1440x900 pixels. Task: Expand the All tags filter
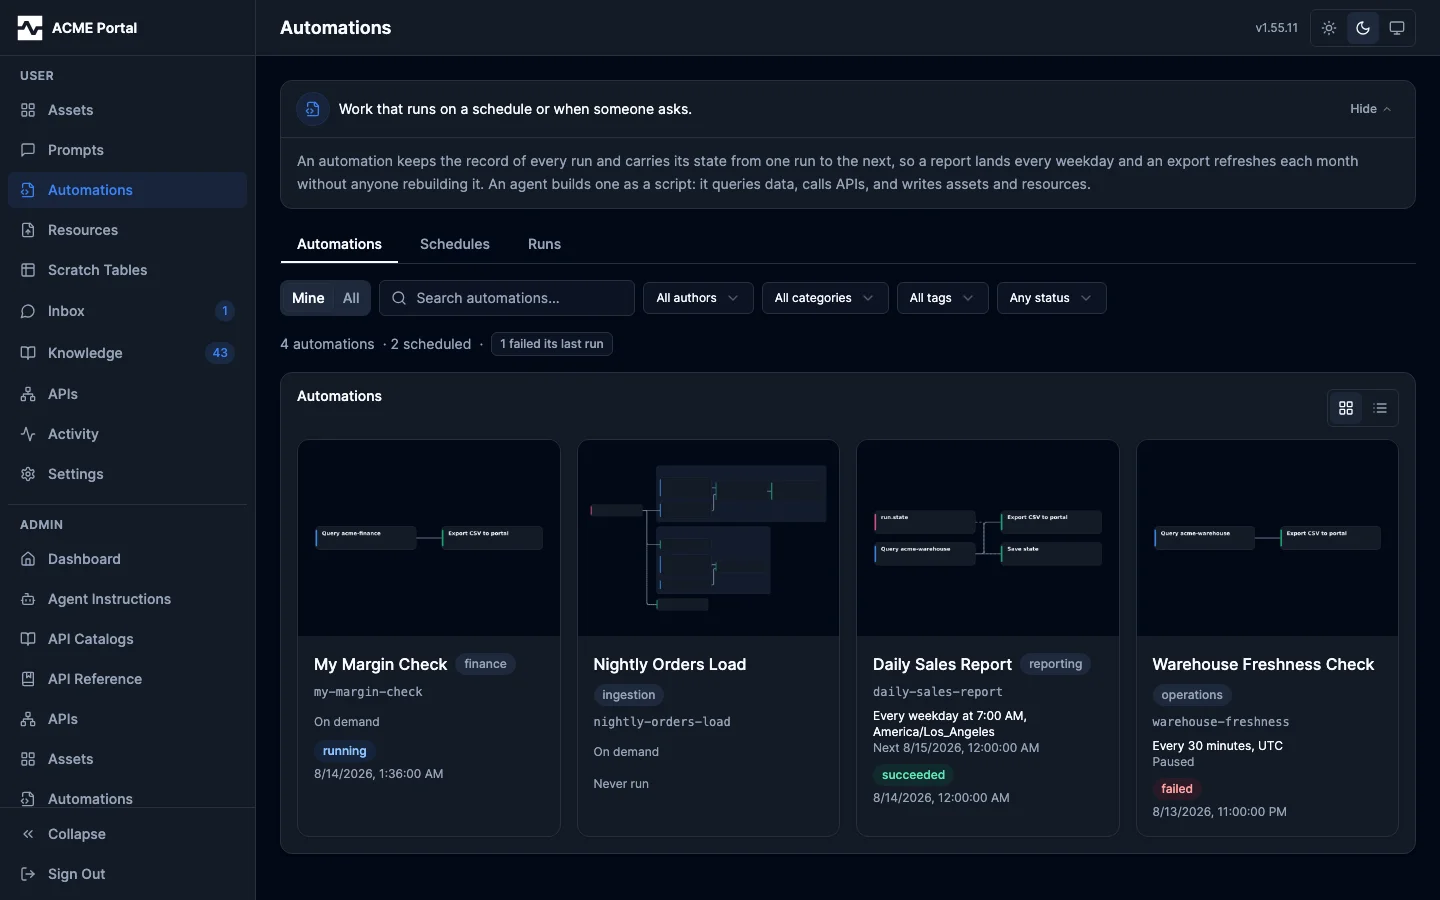pos(943,298)
